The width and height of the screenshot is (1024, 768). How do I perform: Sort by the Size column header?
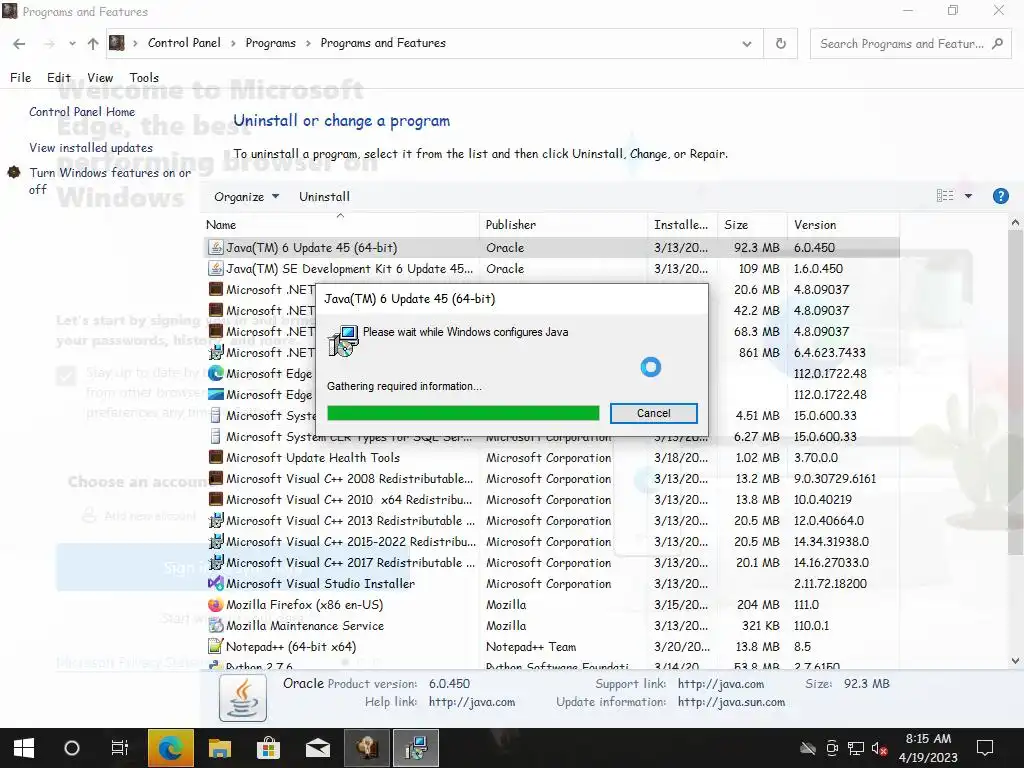coord(752,225)
